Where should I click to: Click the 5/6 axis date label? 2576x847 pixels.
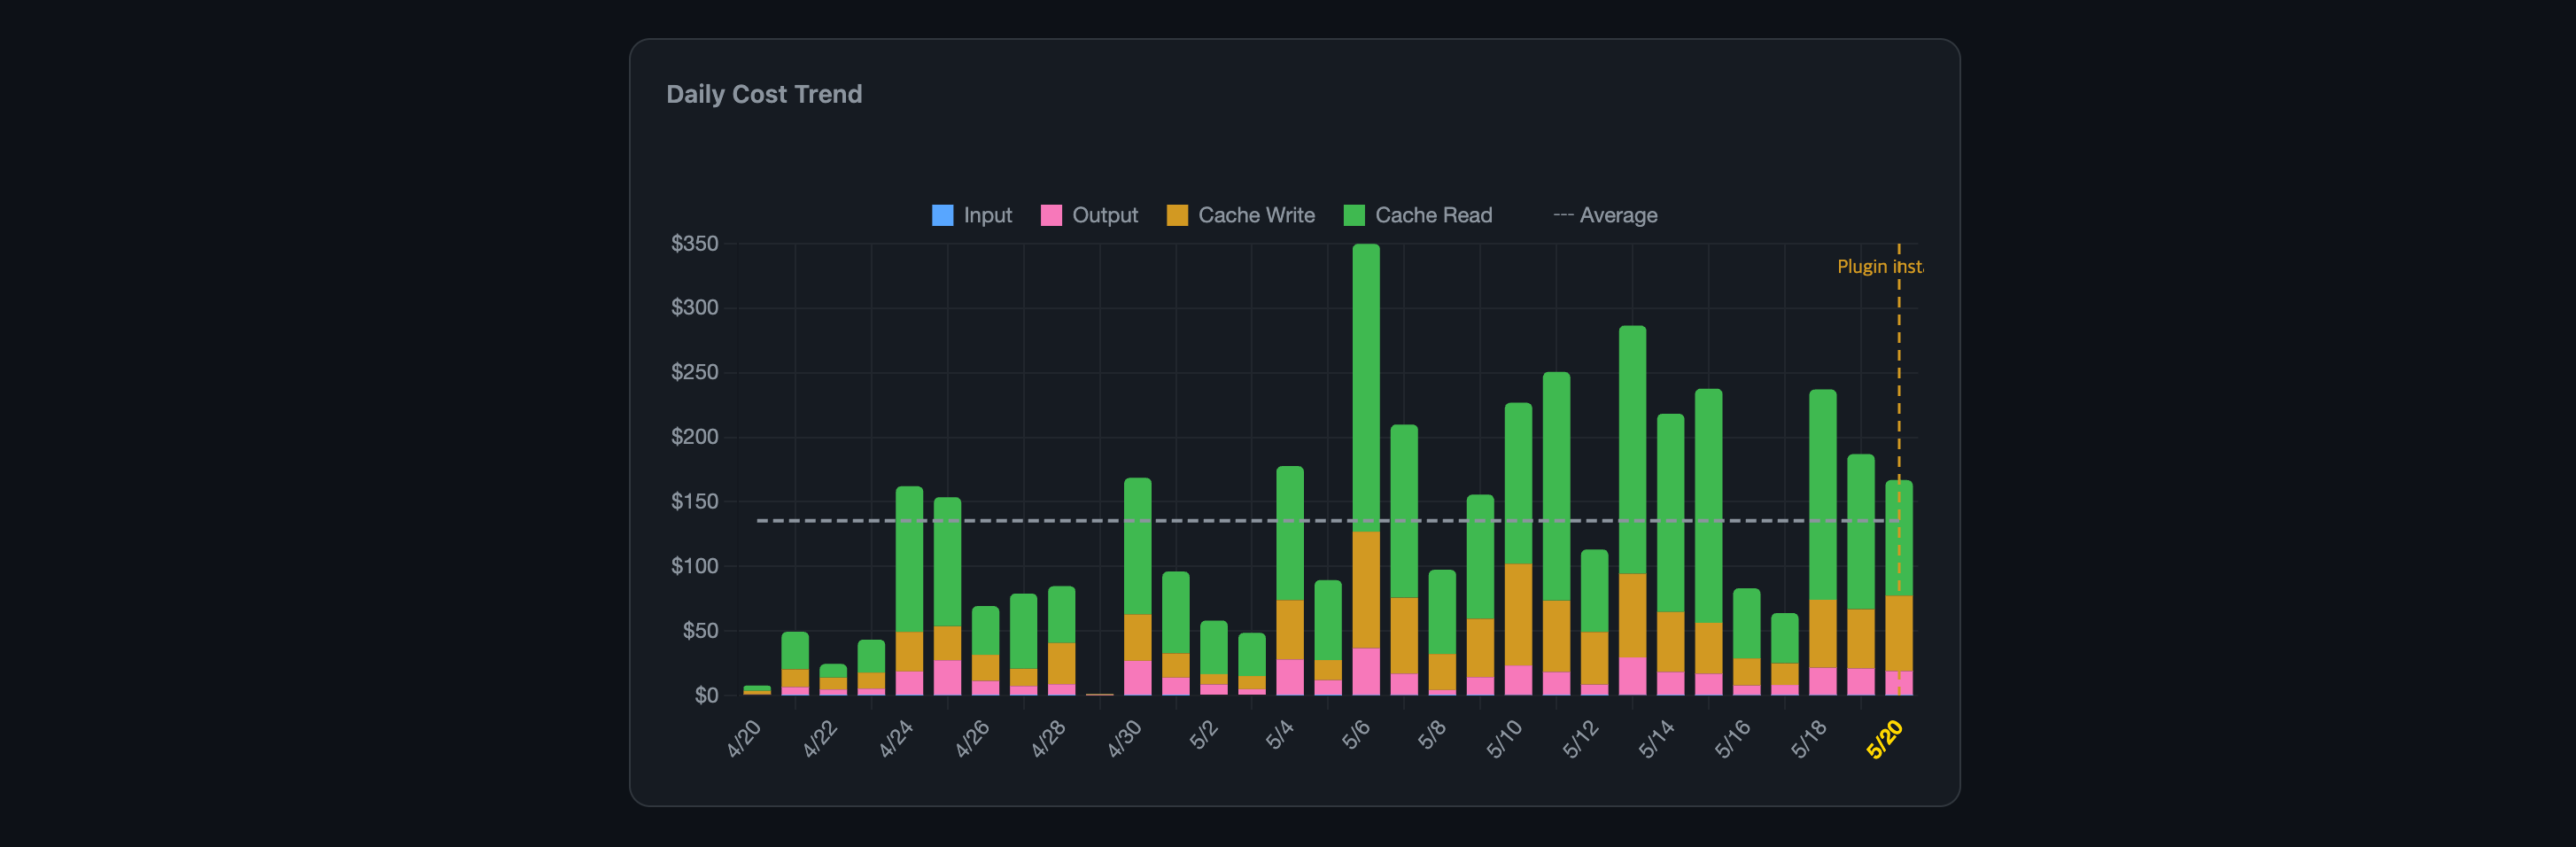[x=1356, y=735]
